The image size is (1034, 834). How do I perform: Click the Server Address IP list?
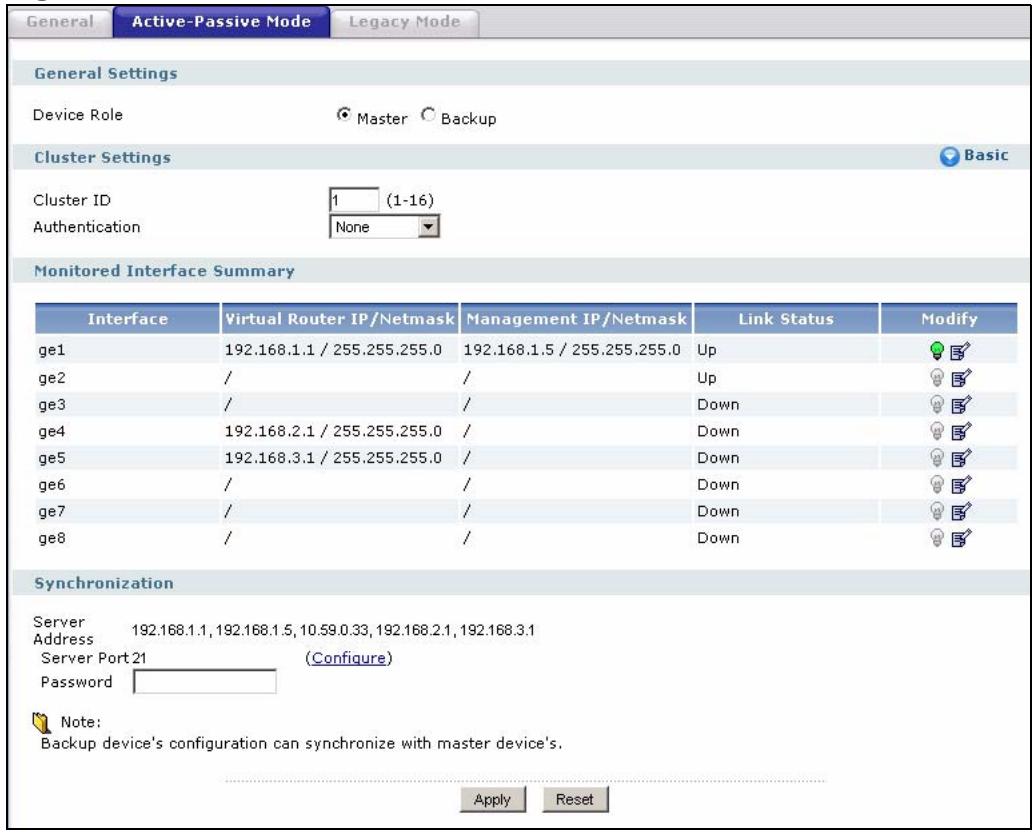tap(333, 630)
